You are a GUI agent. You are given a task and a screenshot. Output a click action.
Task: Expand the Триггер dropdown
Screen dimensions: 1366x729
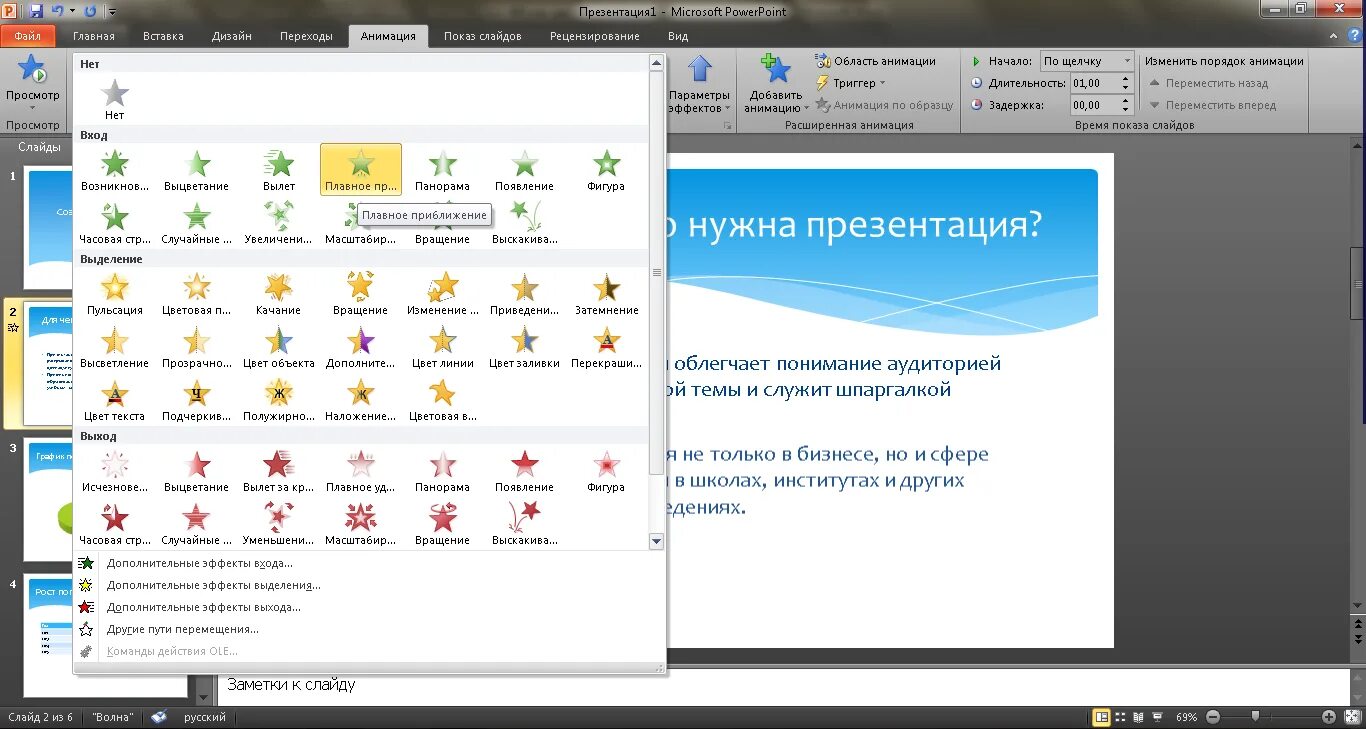852,83
